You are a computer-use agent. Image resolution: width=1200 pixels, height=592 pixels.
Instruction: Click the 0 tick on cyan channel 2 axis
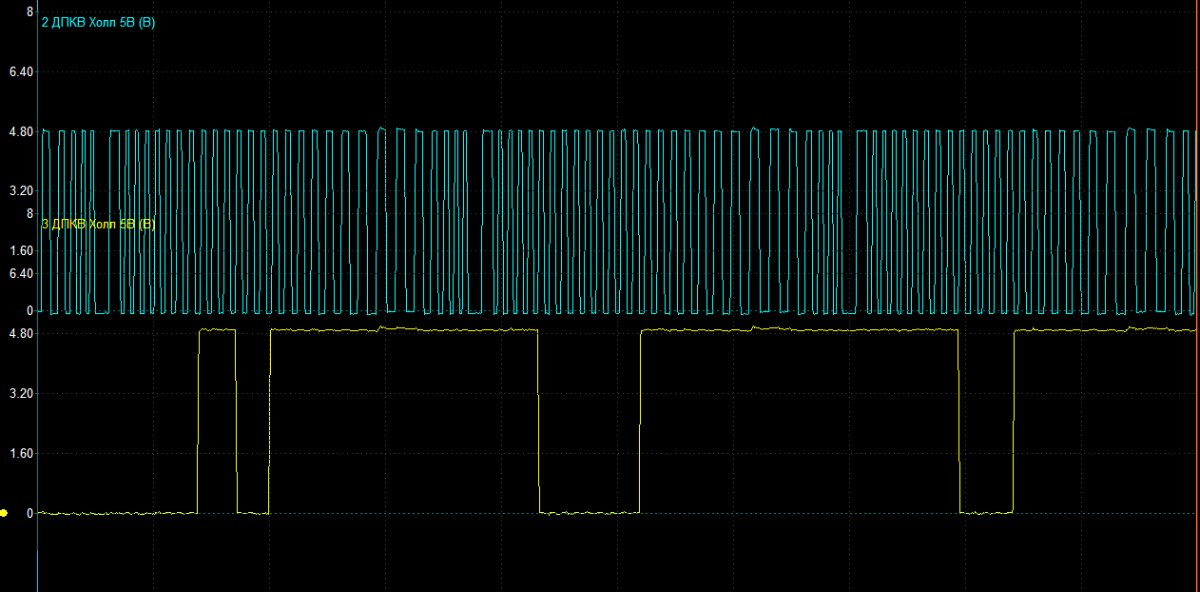point(30,310)
